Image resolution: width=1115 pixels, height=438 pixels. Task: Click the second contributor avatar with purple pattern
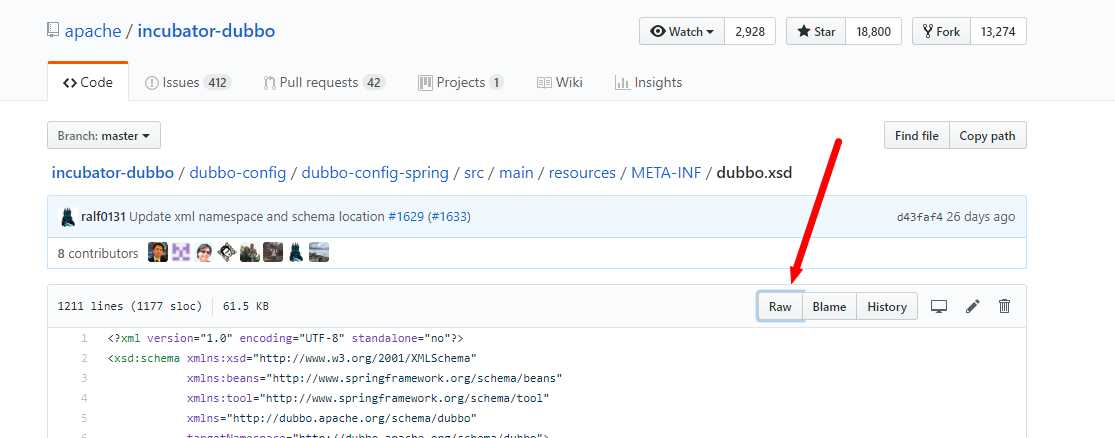[181, 252]
